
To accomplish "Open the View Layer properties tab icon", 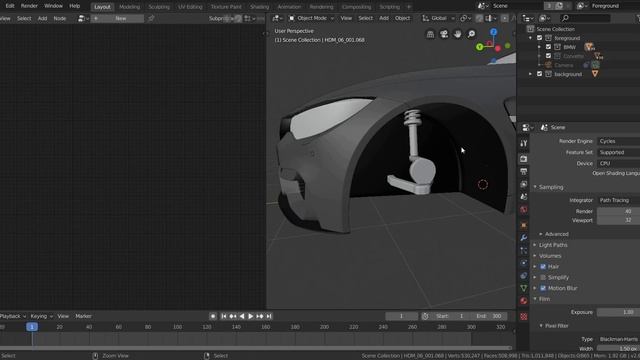I will tap(524, 184).
